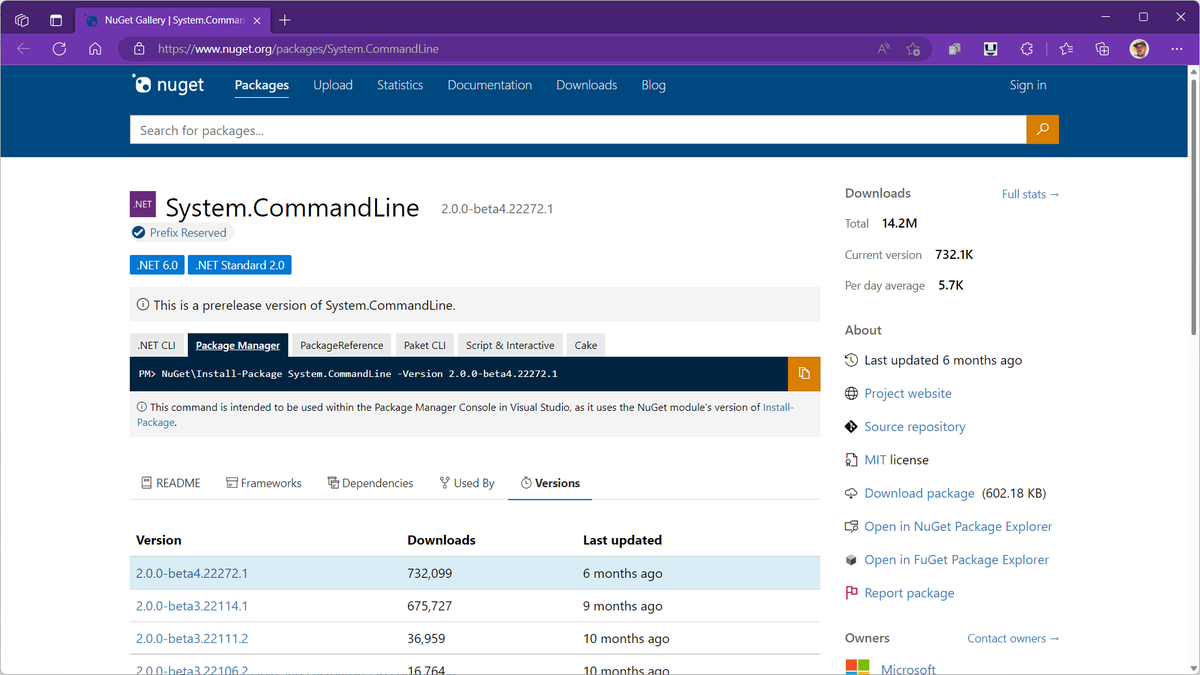This screenshot has height=675, width=1200.
Task: Click Open in FuGet Package Explorer
Action: pos(957,560)
